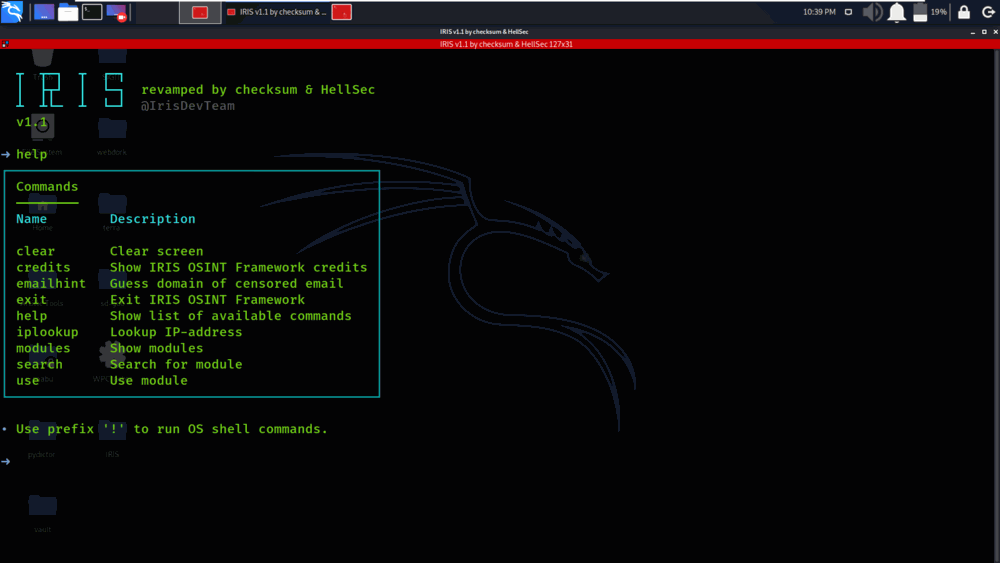Click the empty prompt arrow at bottom
The height and width of the screenshot is (563, 1000).
[x=6, y=461]
